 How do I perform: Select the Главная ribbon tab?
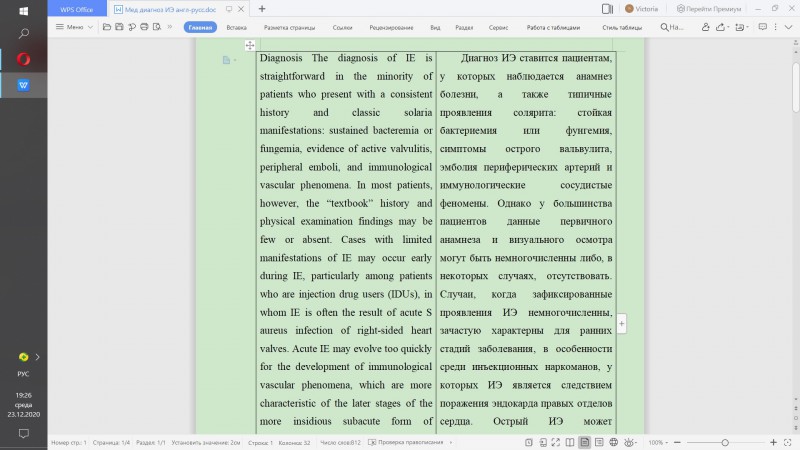click(x=200, y=28)
